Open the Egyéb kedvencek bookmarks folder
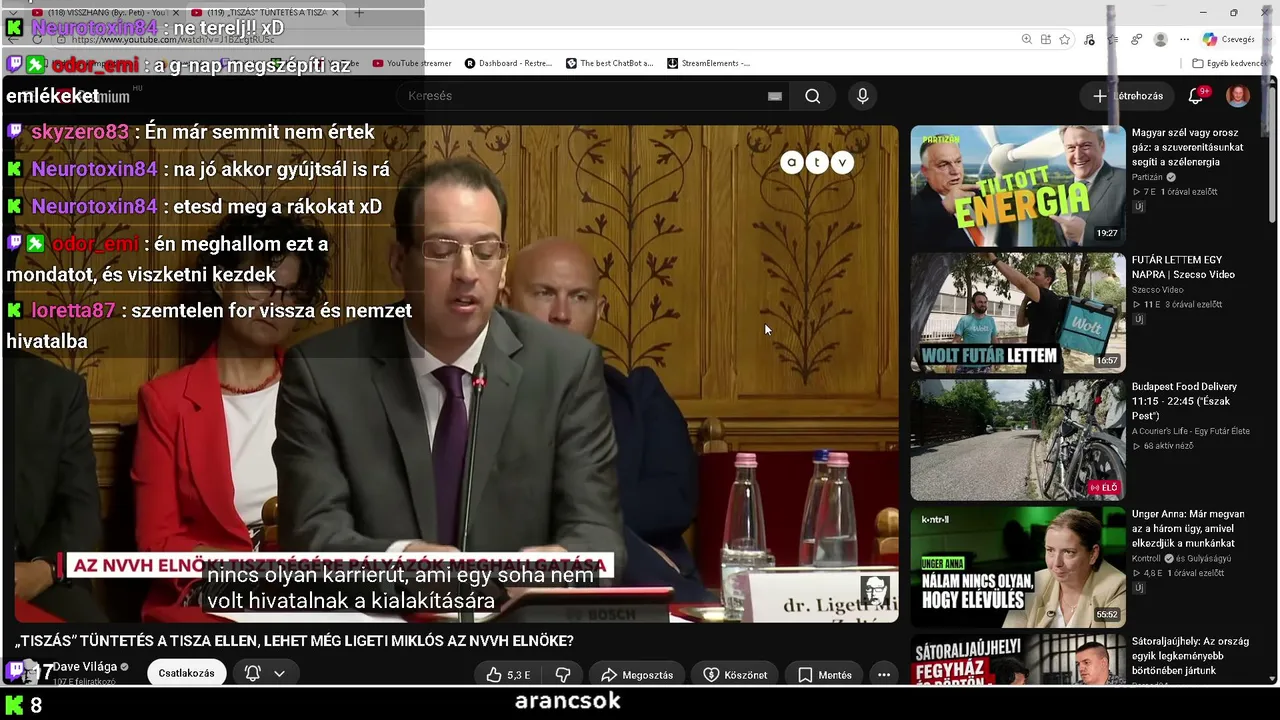 pyautogui.click(x=1228, y=63)
